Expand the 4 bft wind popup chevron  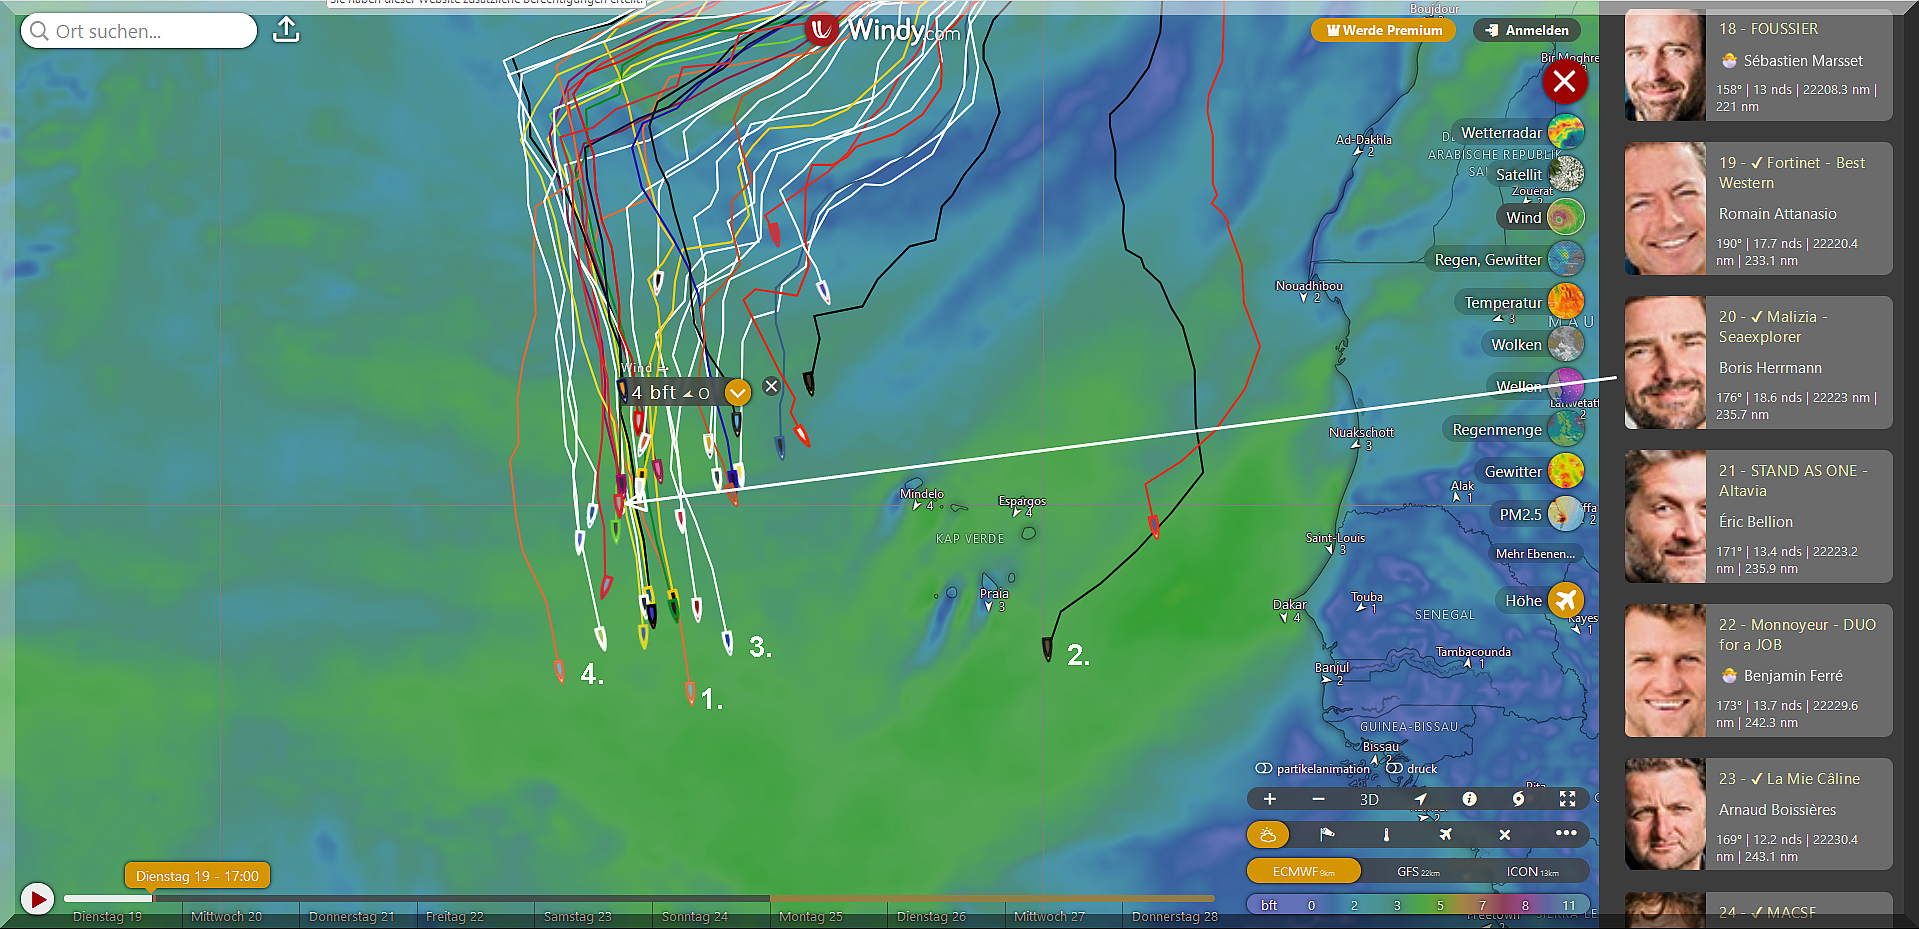point(738,393)
